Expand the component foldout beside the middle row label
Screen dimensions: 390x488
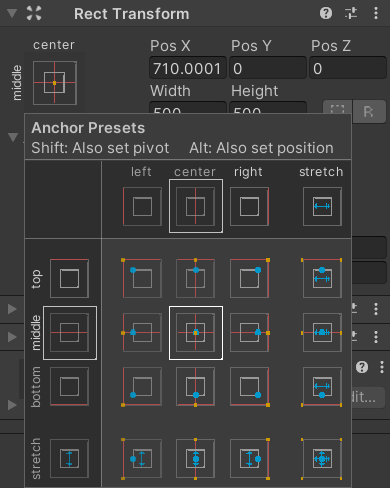pos(12,337)
